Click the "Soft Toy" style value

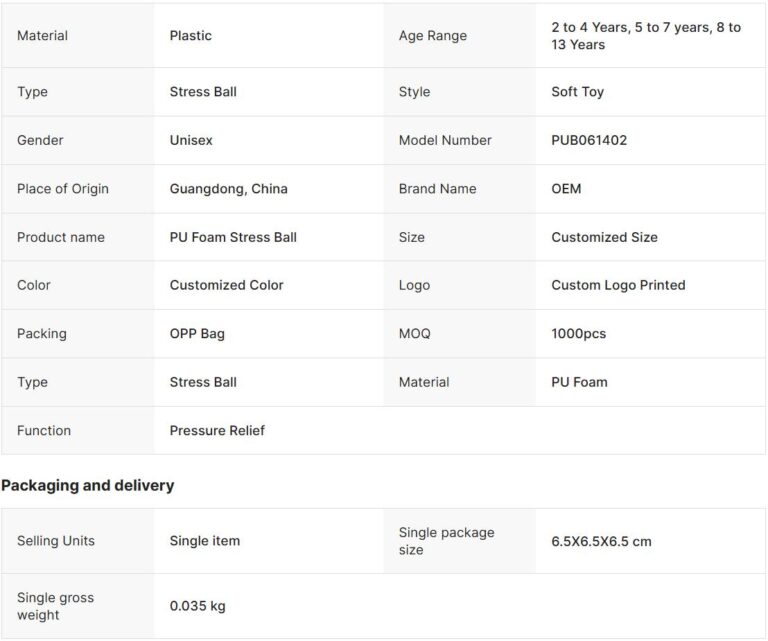pos(578,92)
